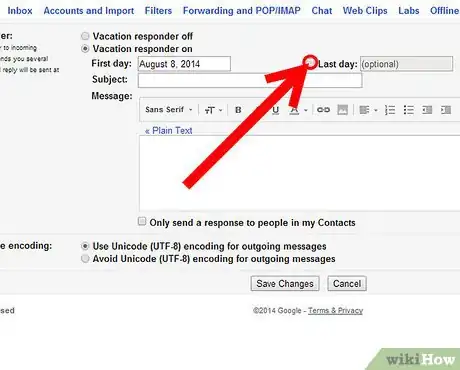The width and height of the screenshot is (460, 370).
Task: Click the Subject input field
Action: (x=250, y=81)
